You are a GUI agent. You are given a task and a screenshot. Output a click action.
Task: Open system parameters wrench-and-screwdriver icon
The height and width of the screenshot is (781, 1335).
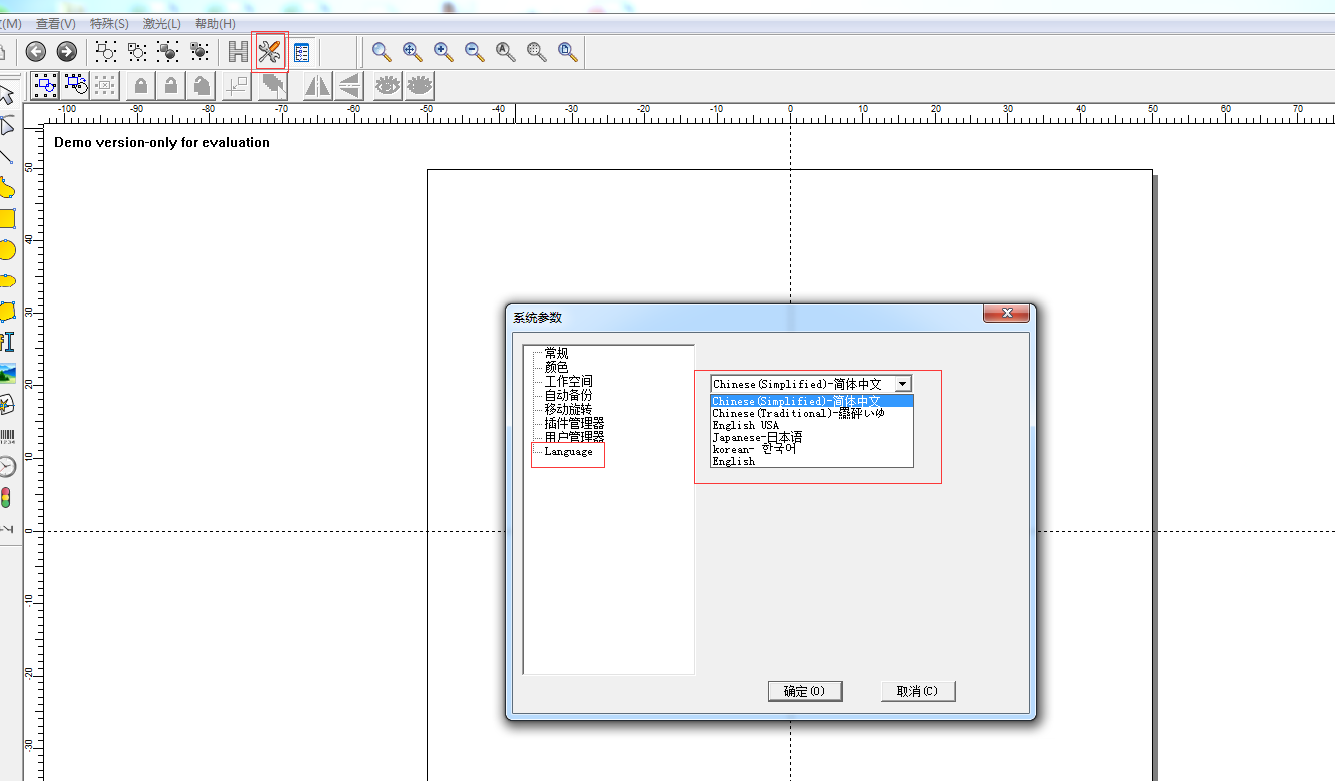270,52
